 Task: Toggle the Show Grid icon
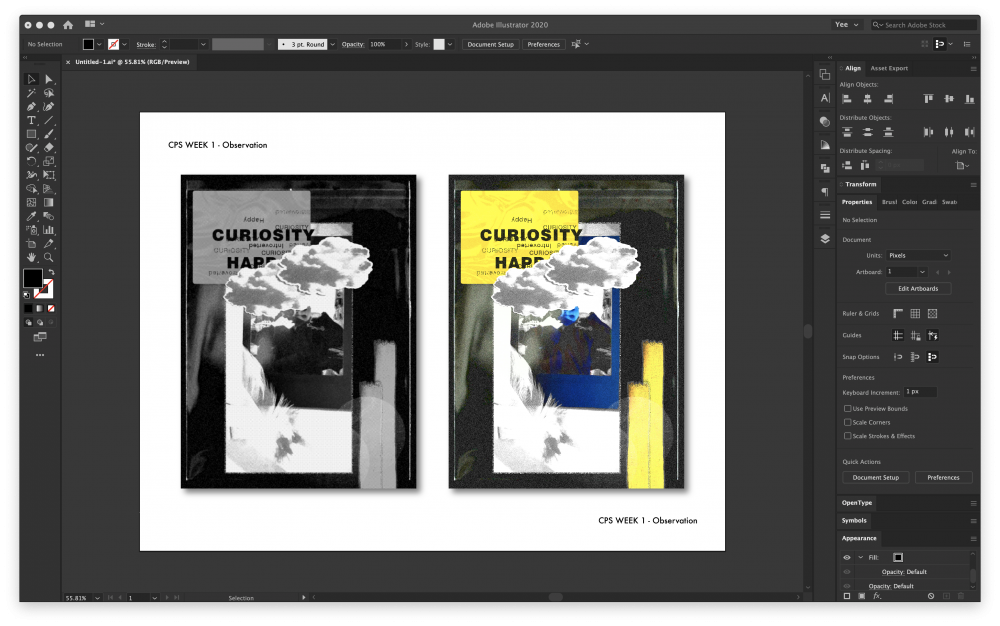click(915, 314)
